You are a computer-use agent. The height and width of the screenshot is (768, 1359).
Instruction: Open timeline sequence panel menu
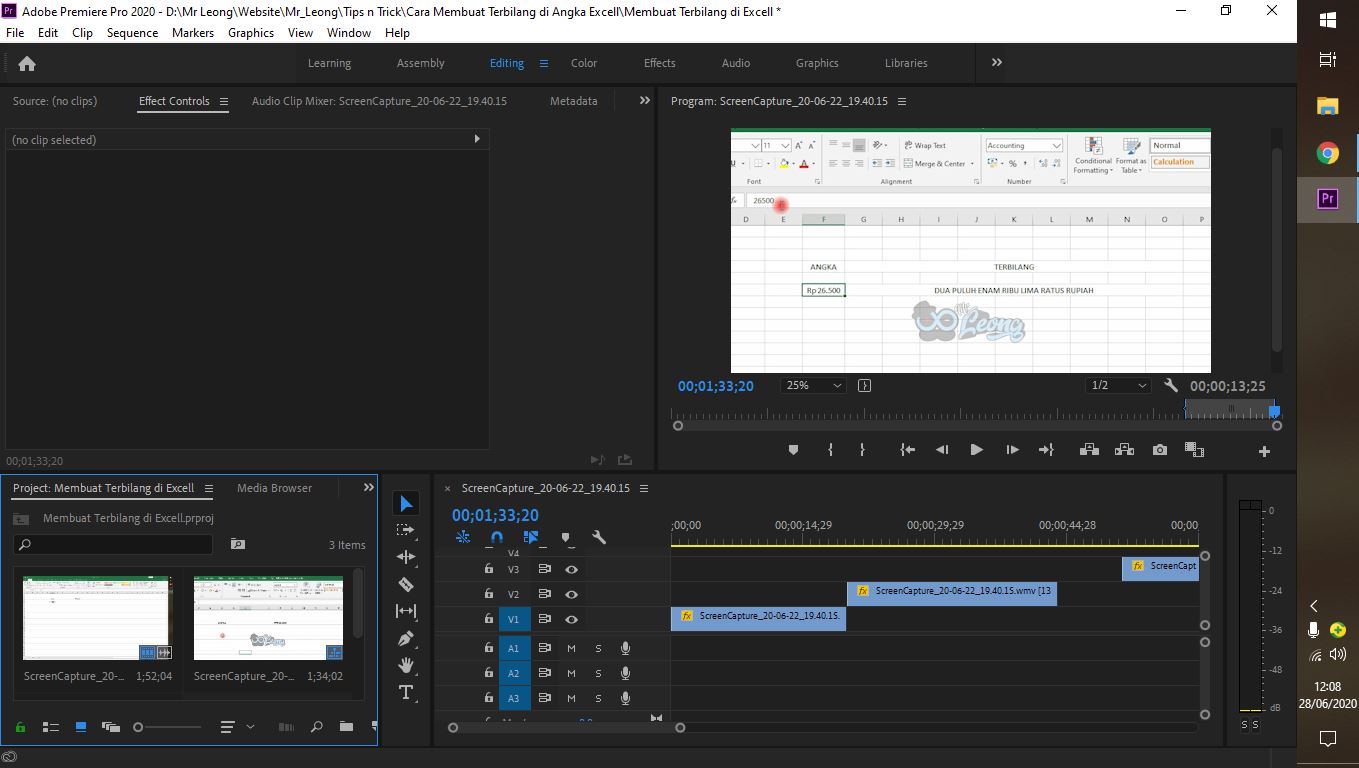tap(644, 488)
